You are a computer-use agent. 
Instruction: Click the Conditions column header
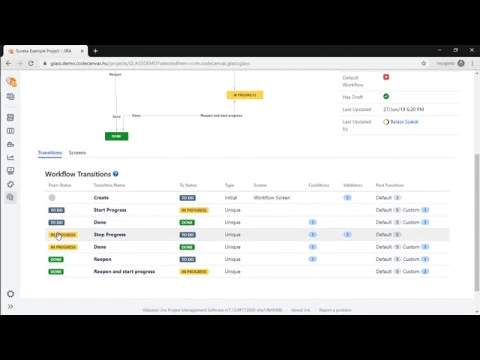click(319, 185)
